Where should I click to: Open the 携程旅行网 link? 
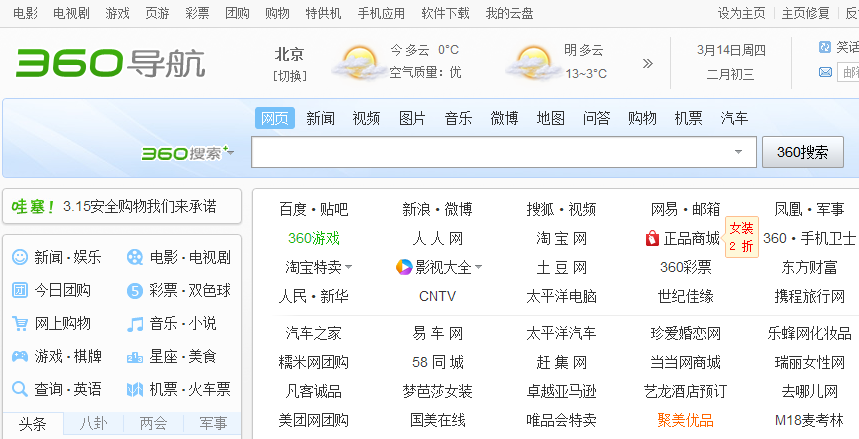point(810,297)
